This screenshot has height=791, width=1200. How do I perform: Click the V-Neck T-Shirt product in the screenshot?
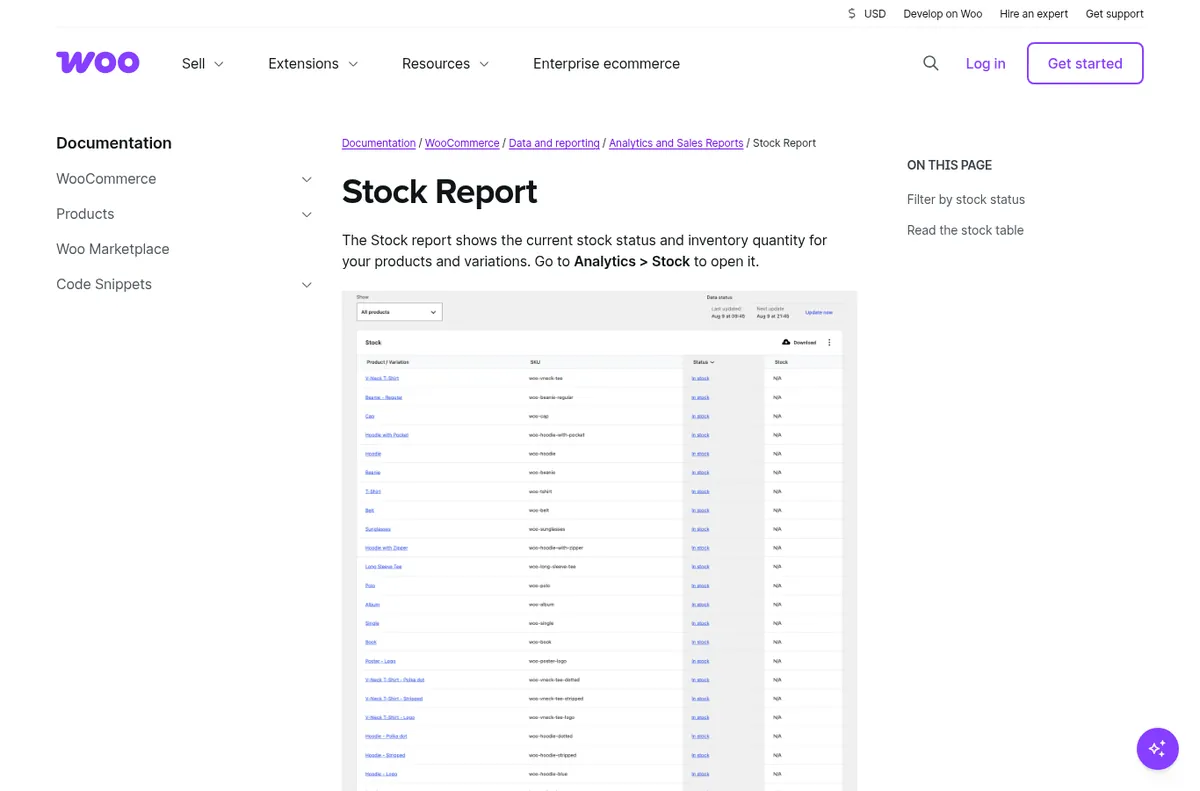click(382, 378)
